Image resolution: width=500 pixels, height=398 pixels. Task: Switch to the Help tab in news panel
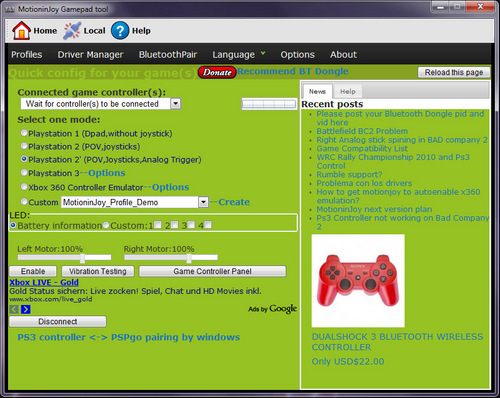348,91
